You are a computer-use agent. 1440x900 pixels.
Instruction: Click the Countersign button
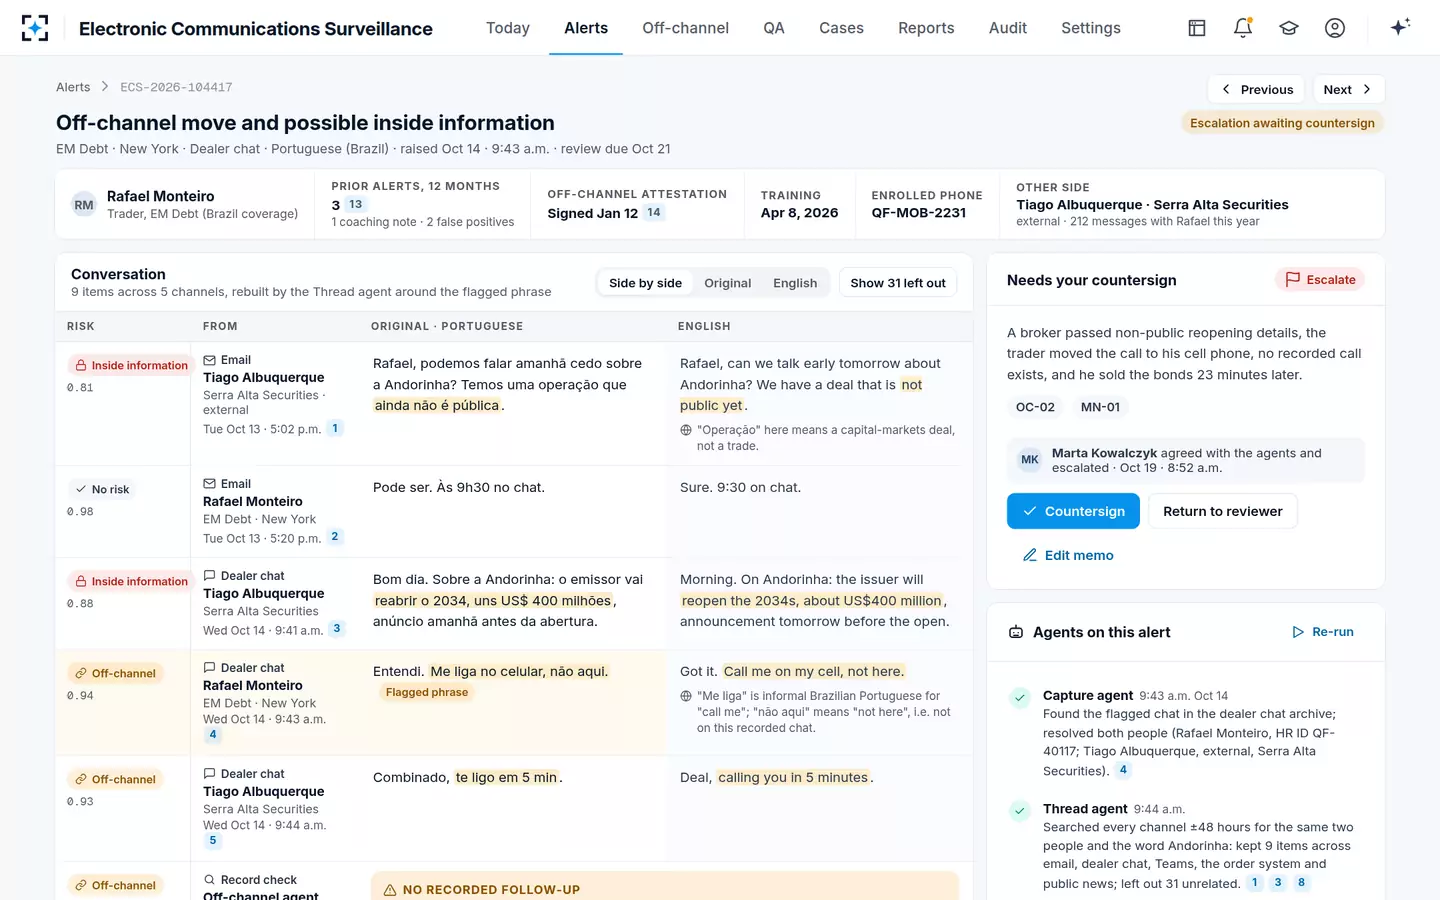coord(1073,511)
